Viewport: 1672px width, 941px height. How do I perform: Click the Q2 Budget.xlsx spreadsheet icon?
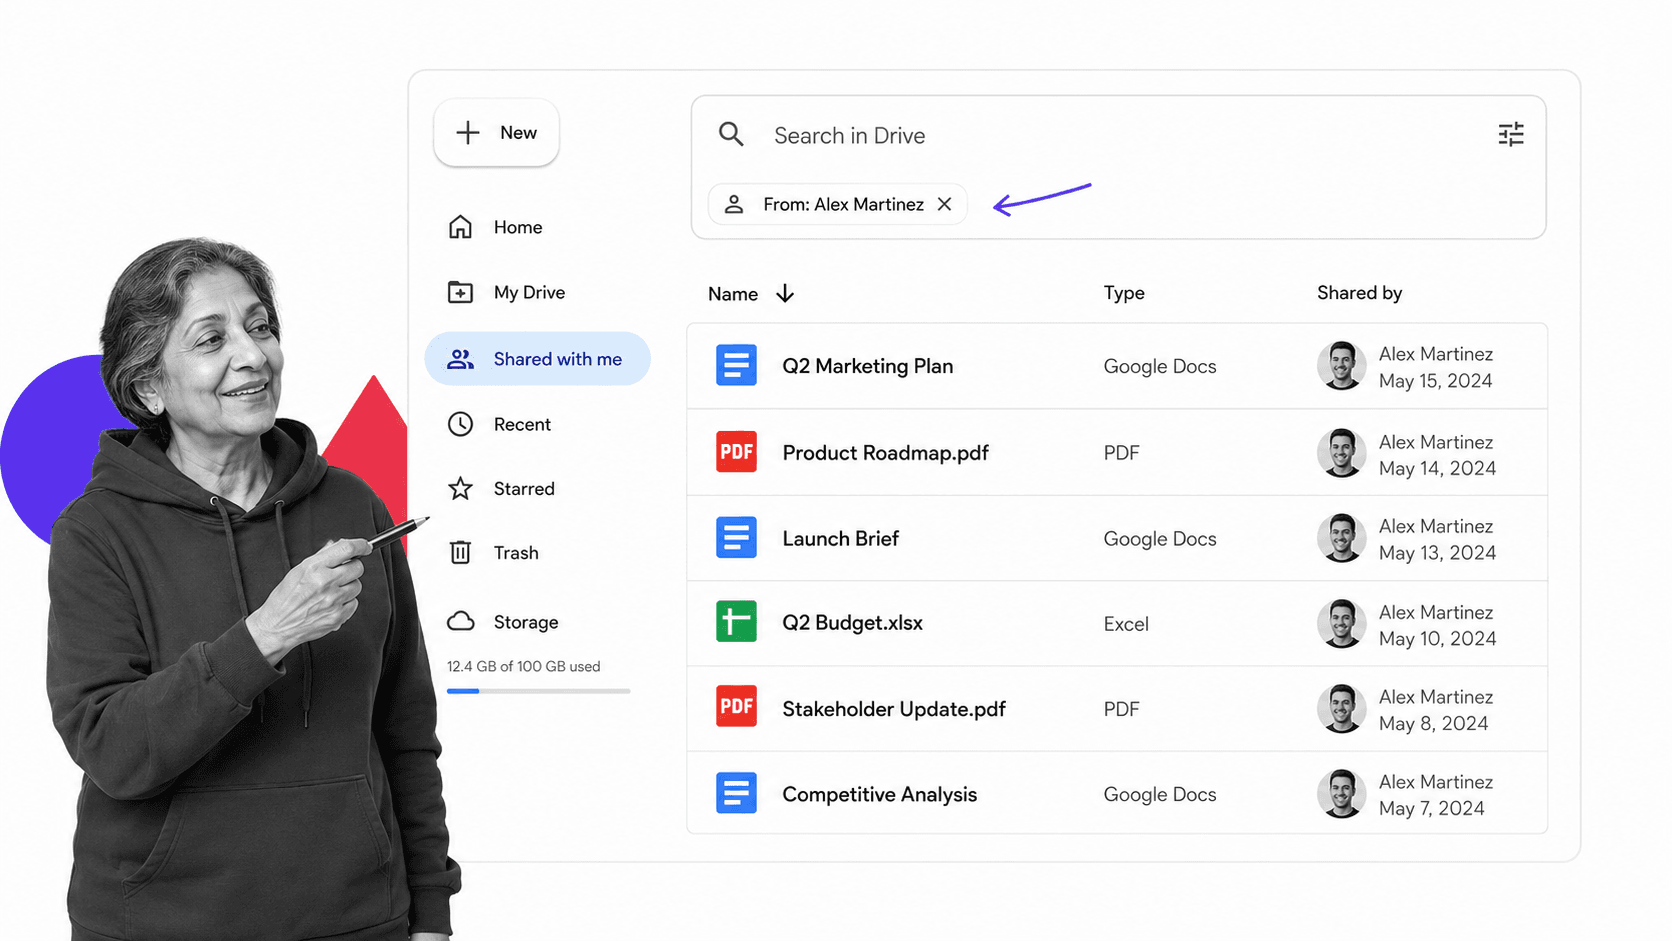[736, 622]
